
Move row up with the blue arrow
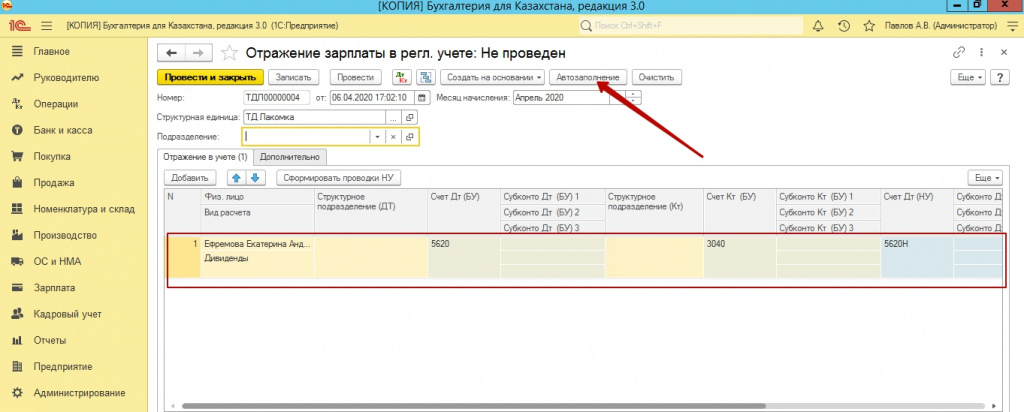(x=235, y=178)
